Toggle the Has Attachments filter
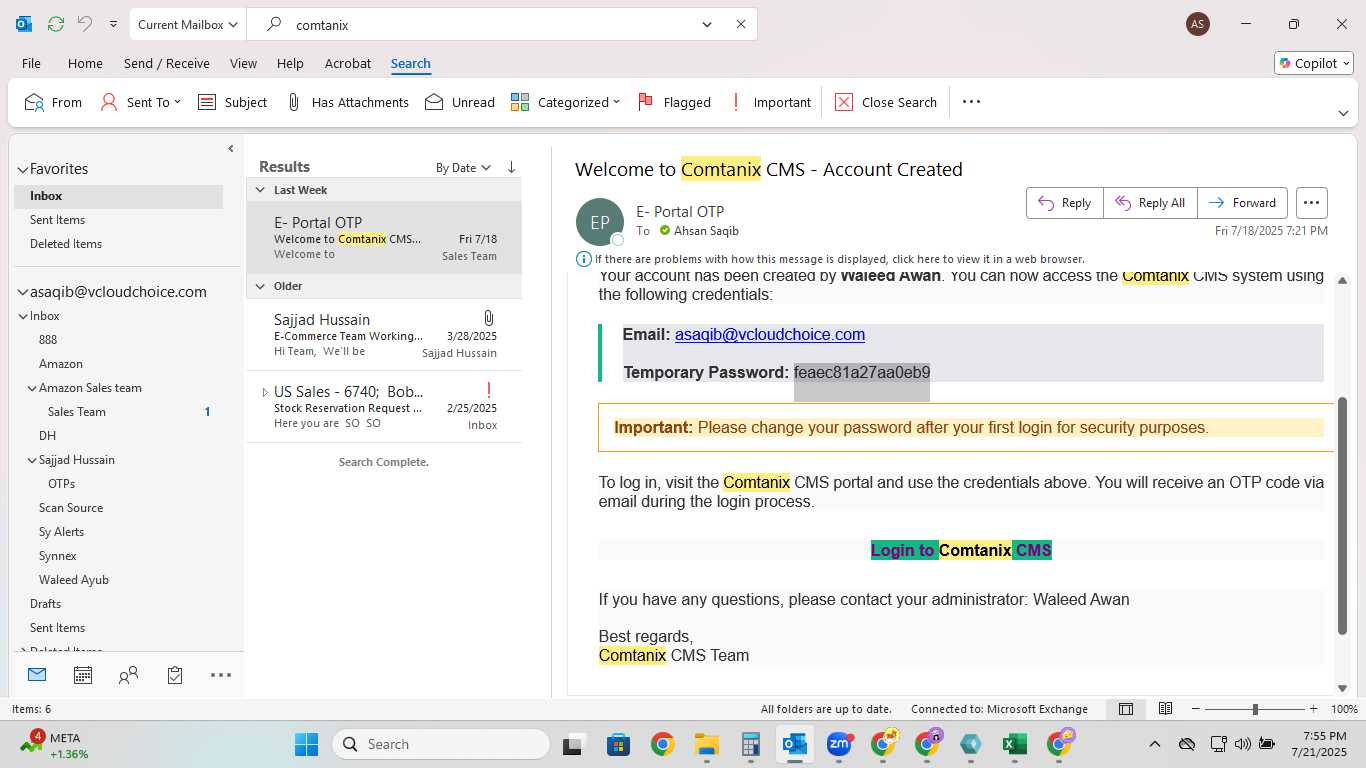Viewport: 1366px width, 768px height. [x=347, y=102]
